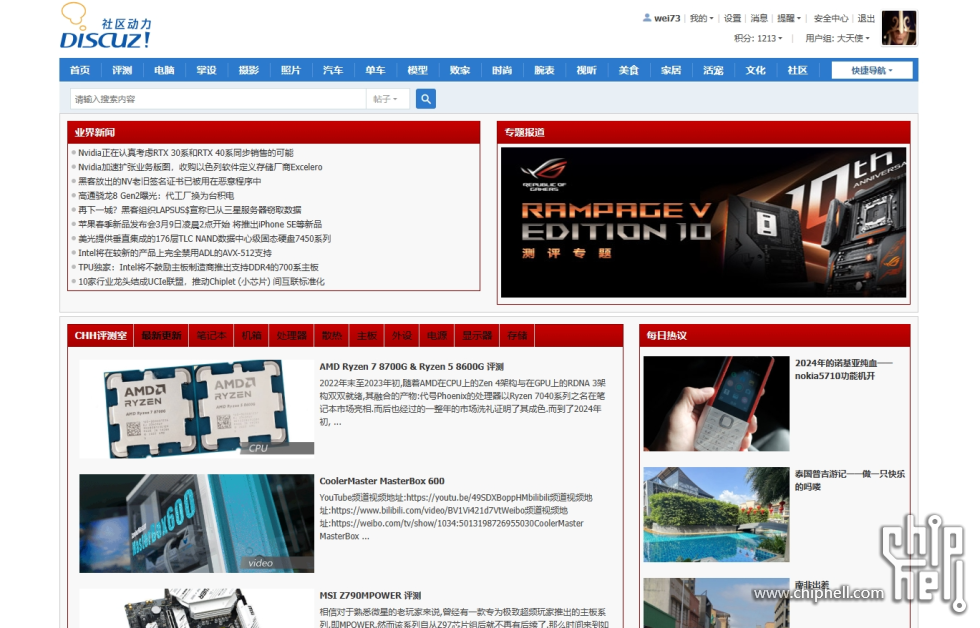Switch to the 显示器 tab

tap(477, 336)
